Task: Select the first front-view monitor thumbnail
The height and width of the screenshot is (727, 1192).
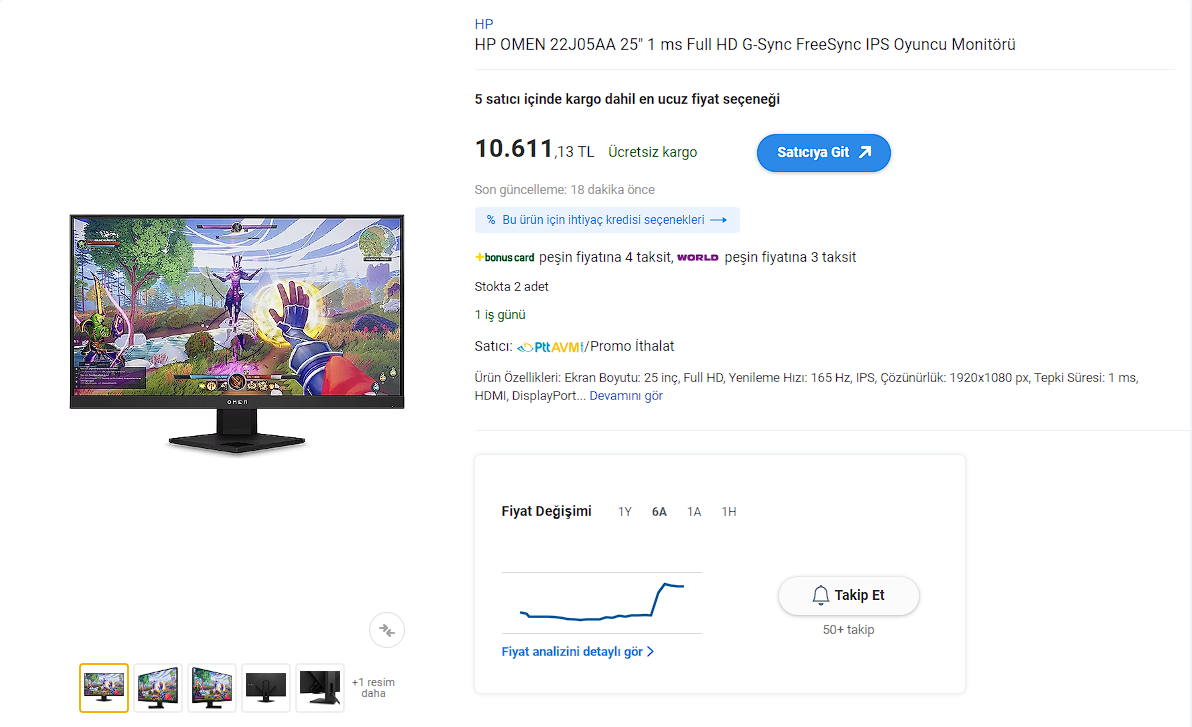Action: point(104,687)
